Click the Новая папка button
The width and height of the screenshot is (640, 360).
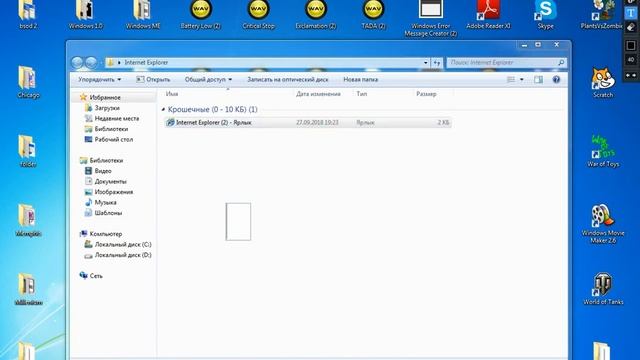[360, 80]
